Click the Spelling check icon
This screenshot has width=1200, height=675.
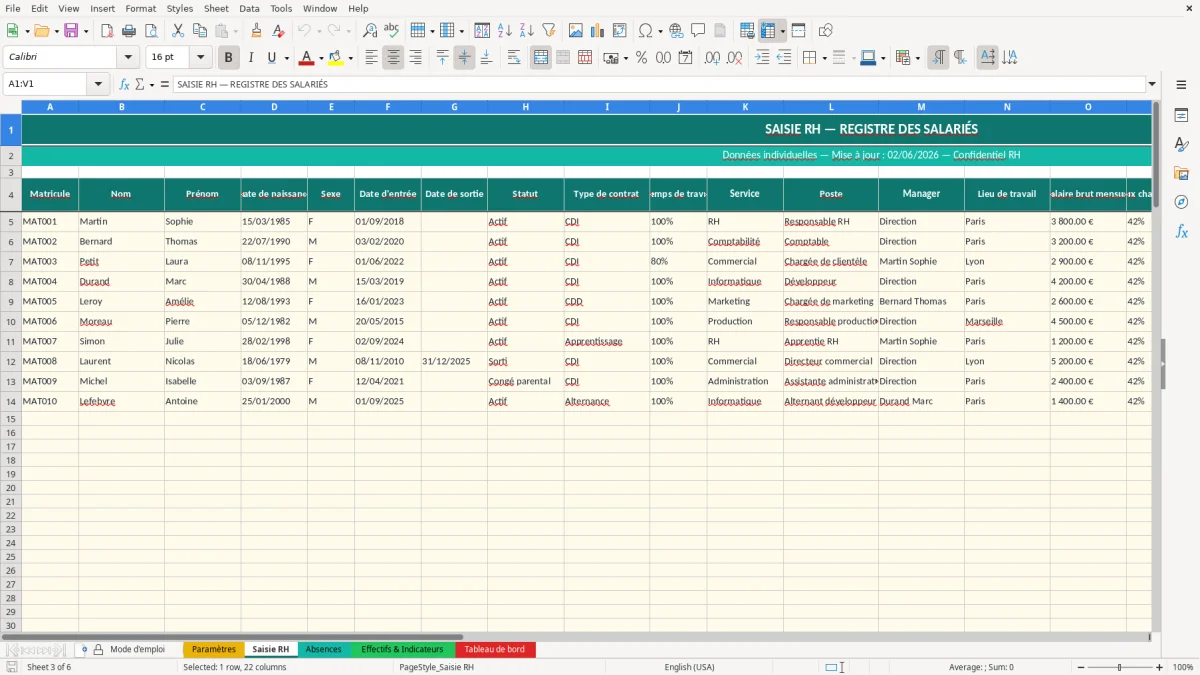point(392,31)
